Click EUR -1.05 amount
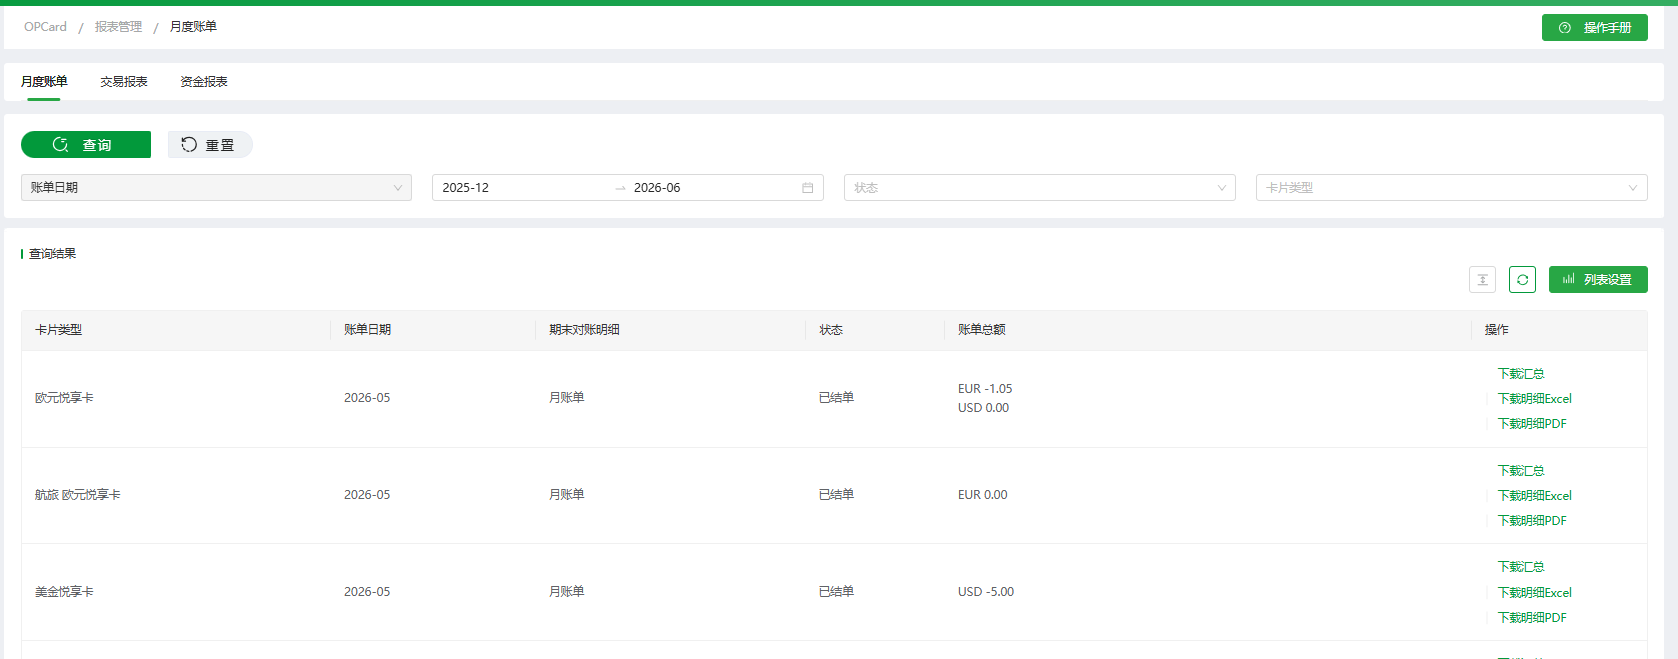This screenshot has height=659, width=1678. 985,389
